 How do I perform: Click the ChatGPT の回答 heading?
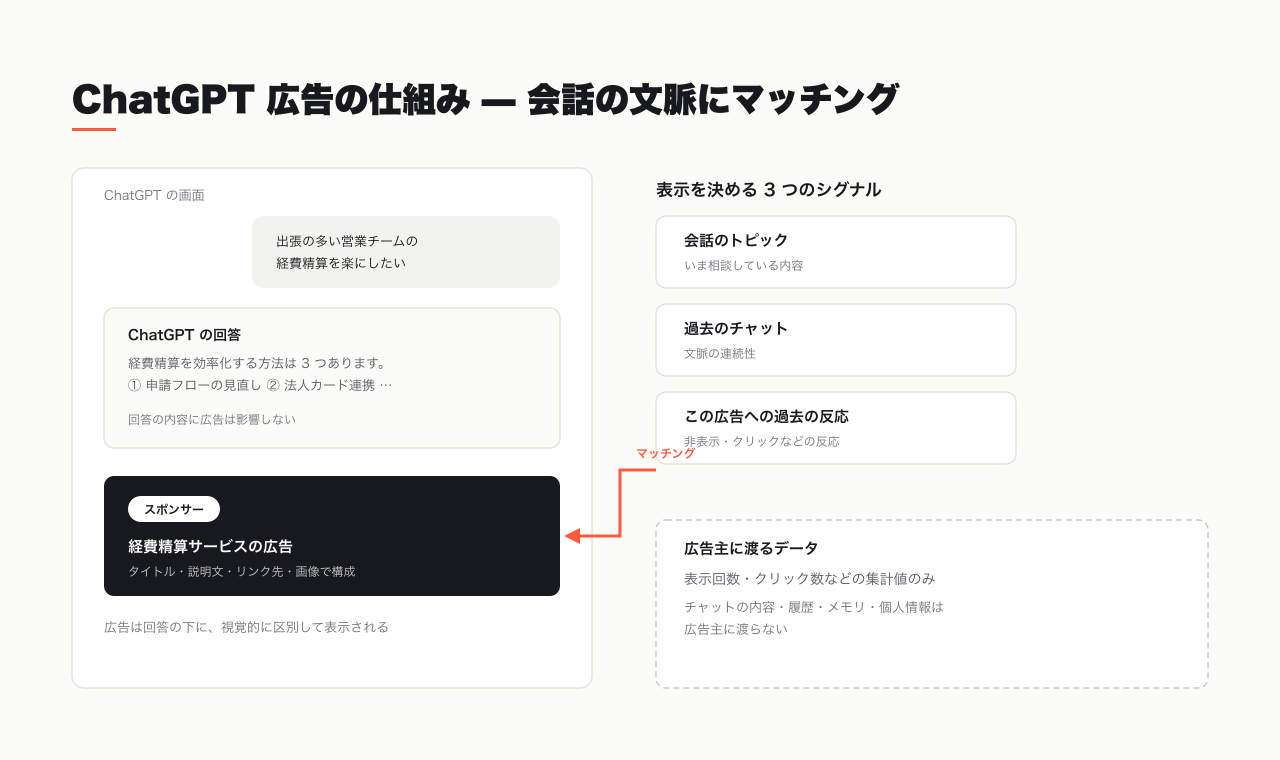(184, 335)
